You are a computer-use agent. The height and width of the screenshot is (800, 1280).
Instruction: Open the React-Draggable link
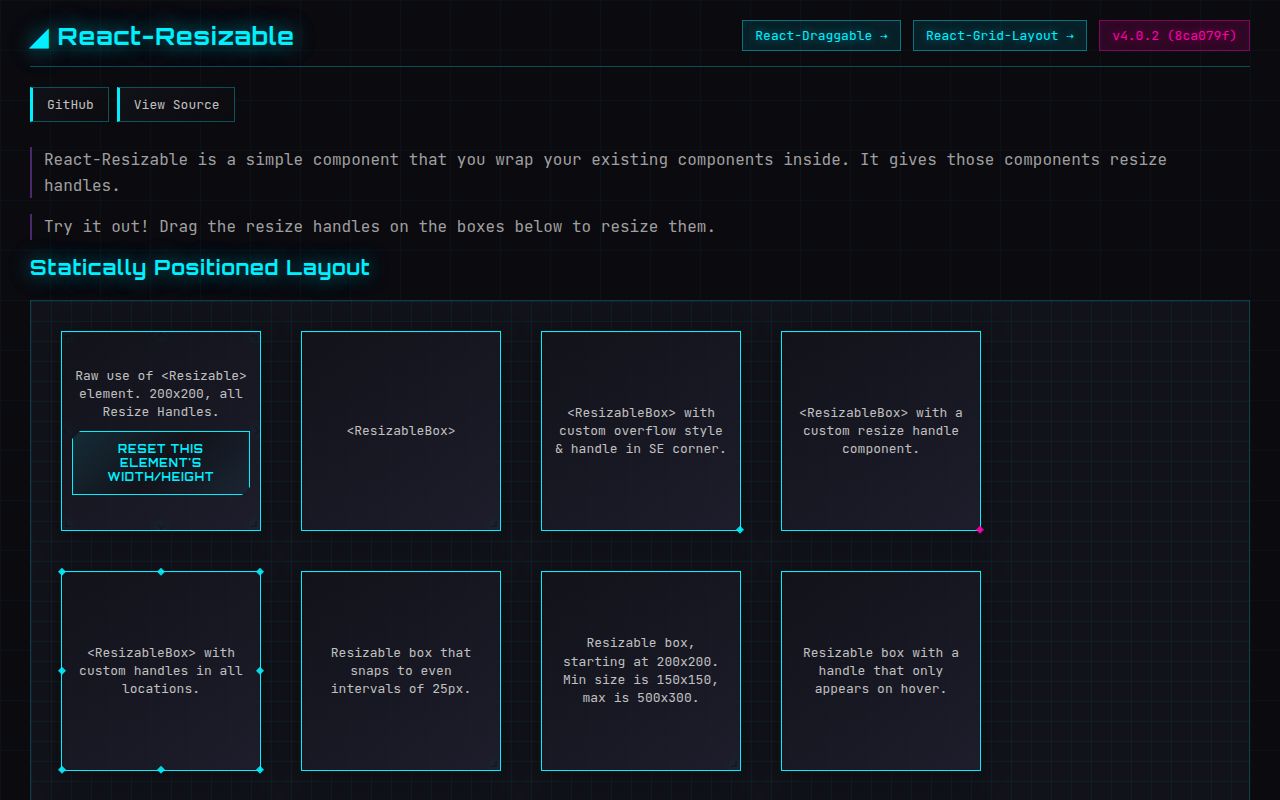point(821,36)
